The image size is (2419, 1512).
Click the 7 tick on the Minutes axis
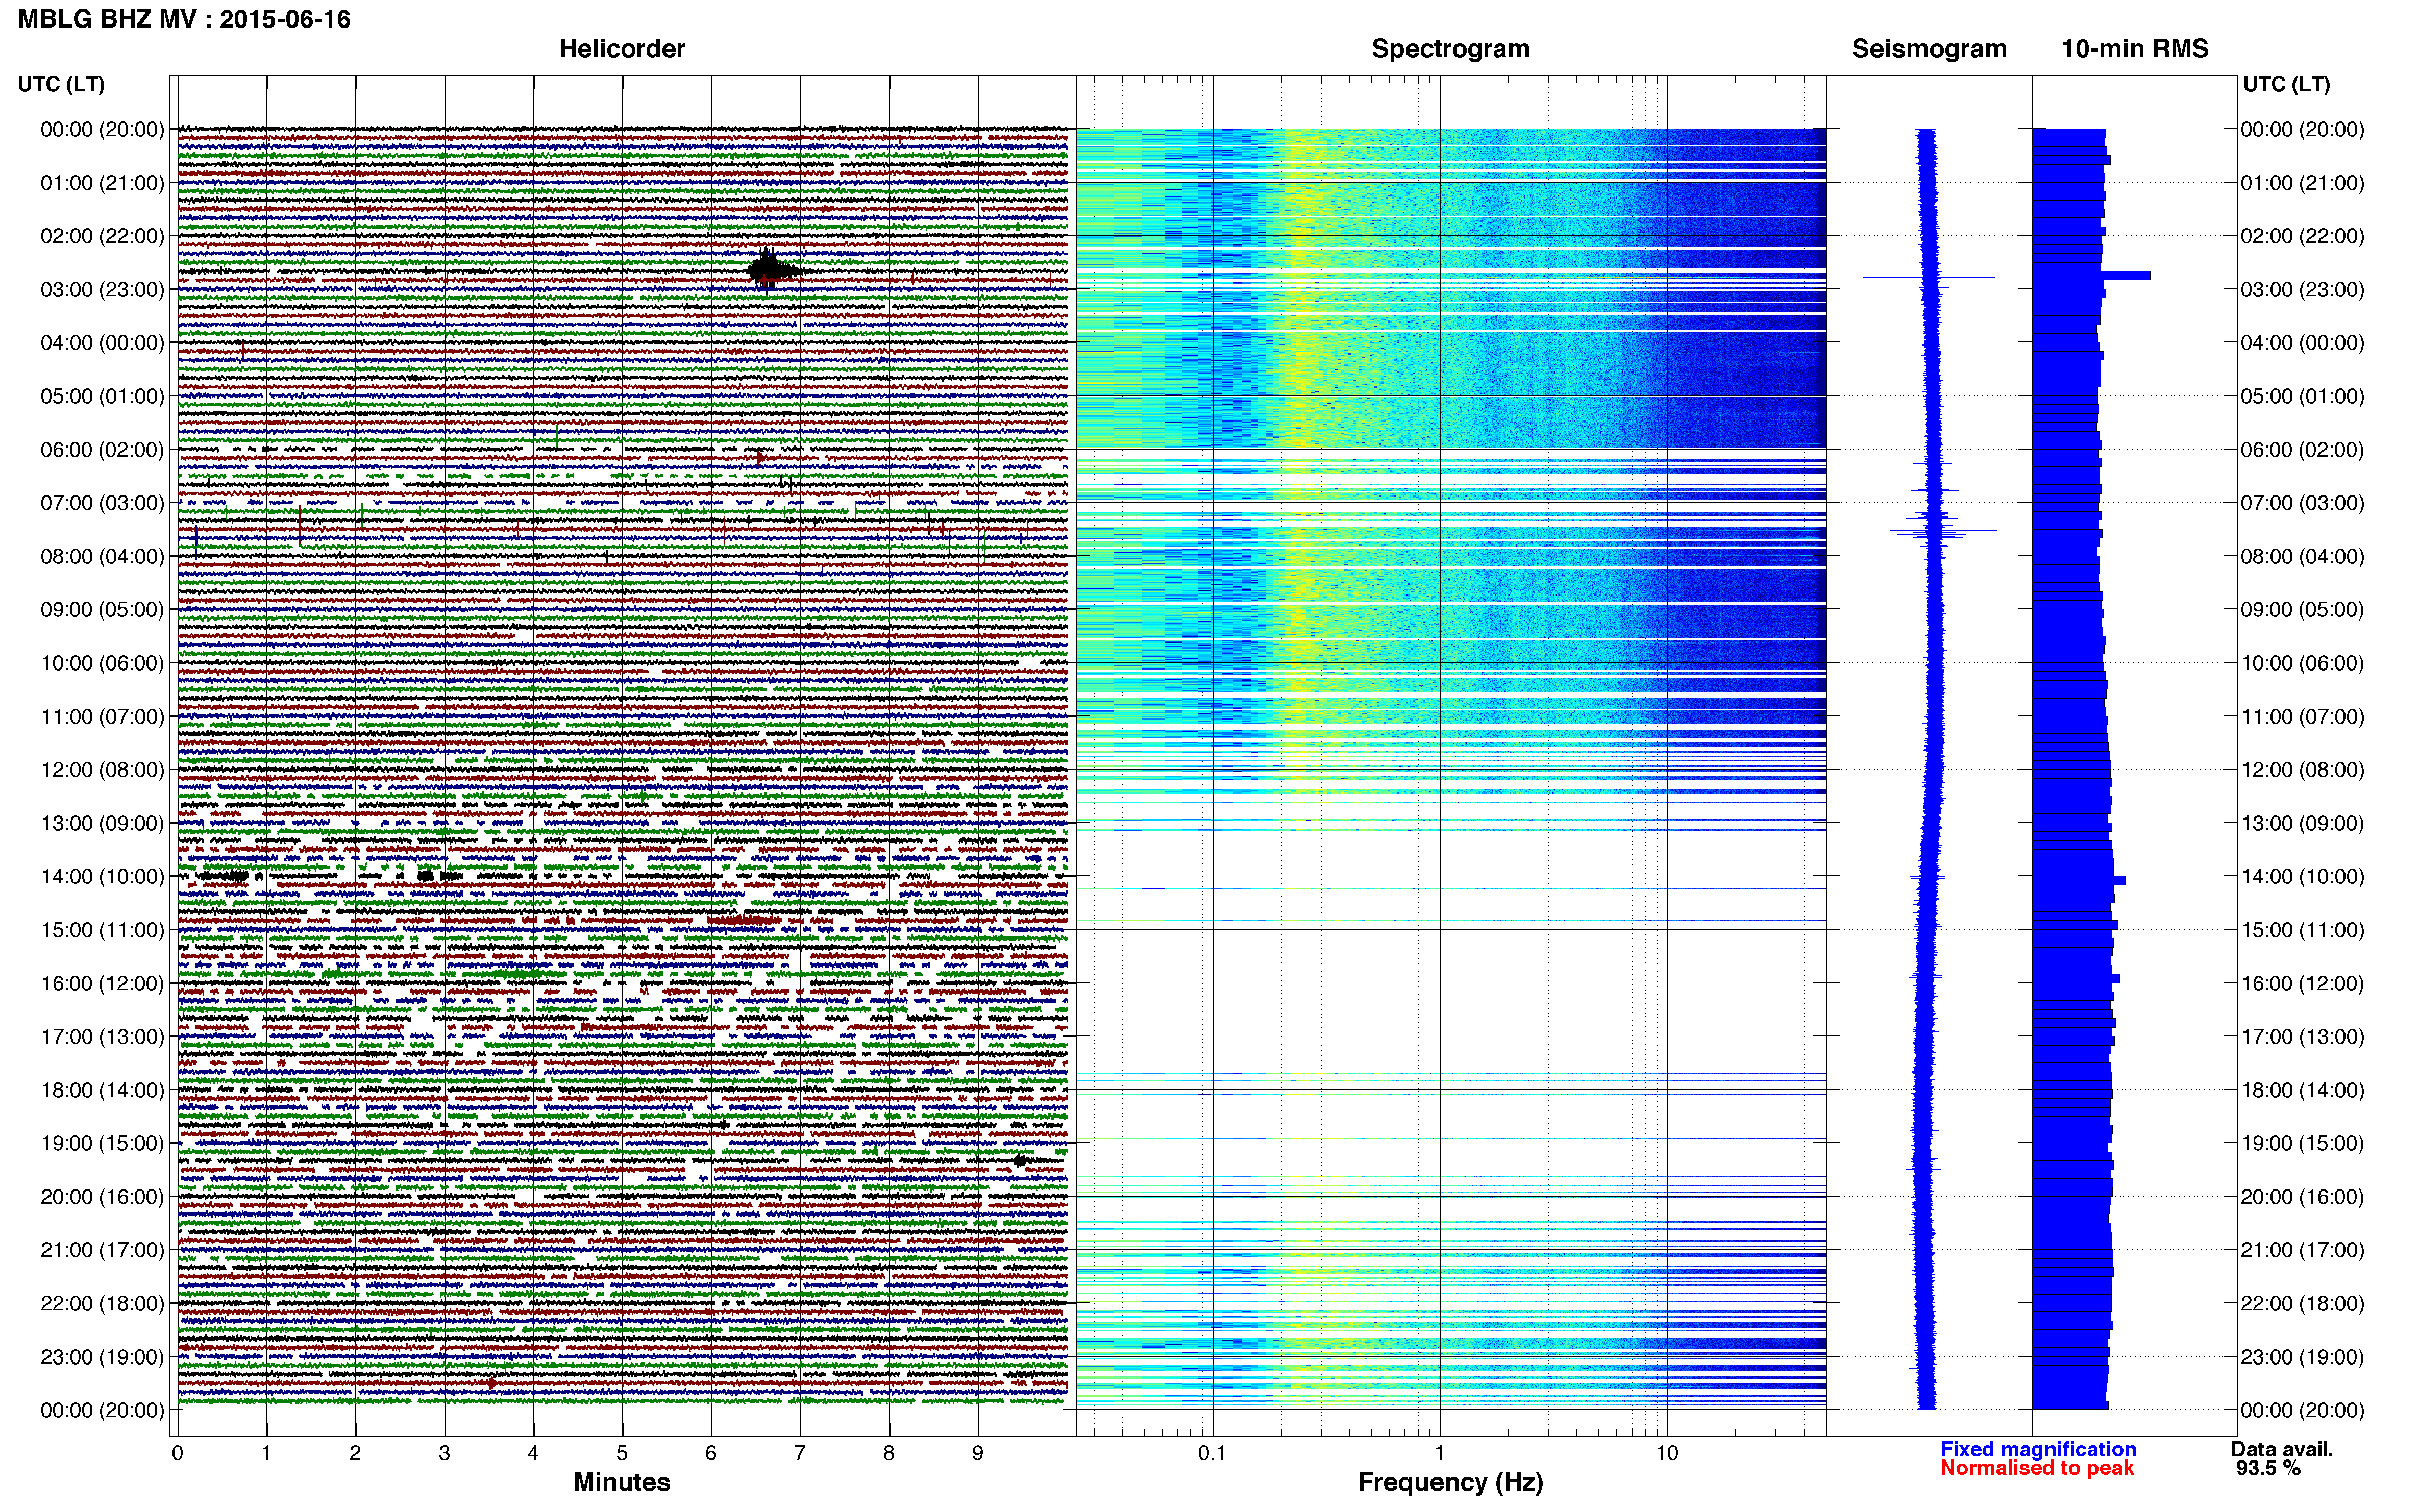(800, 1453)
